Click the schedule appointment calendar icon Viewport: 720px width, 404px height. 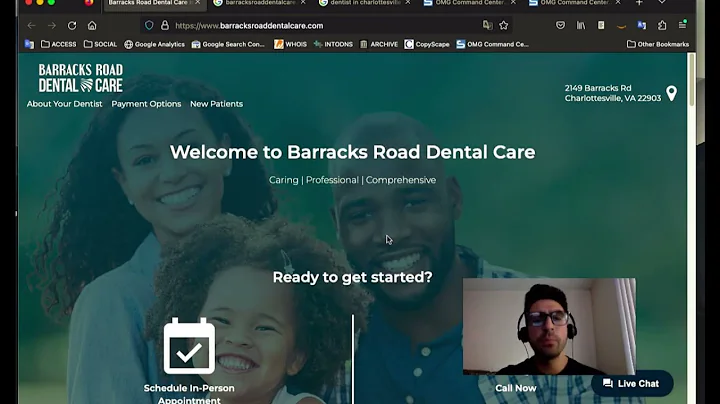(x=189, y=346)
